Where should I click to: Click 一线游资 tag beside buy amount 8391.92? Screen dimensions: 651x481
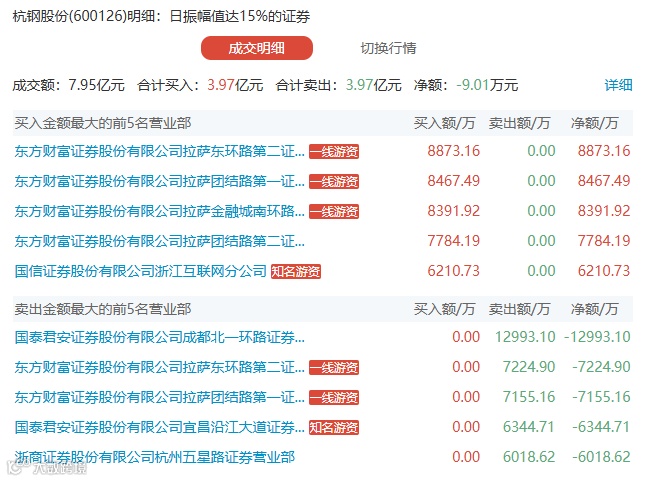[x=334, y=211]
